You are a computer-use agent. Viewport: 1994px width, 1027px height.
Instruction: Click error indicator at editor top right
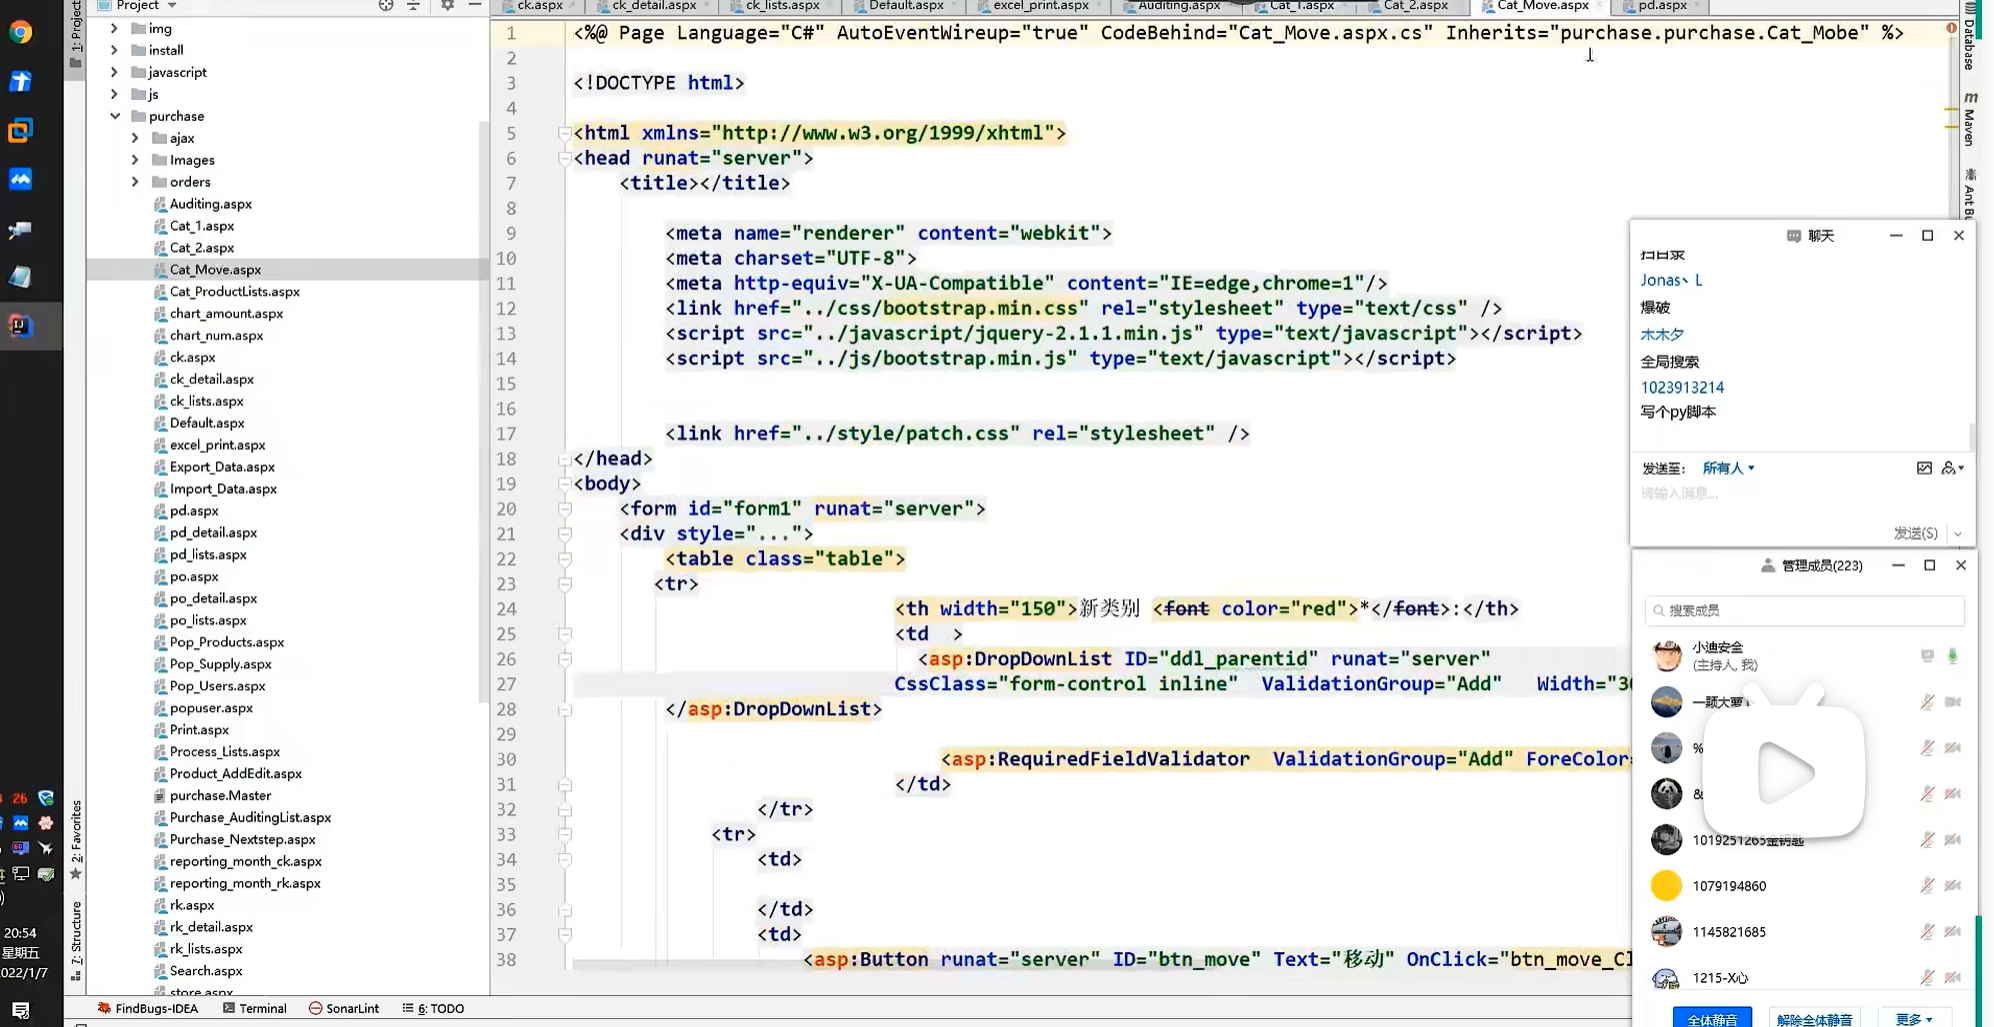pos(1951,28)
